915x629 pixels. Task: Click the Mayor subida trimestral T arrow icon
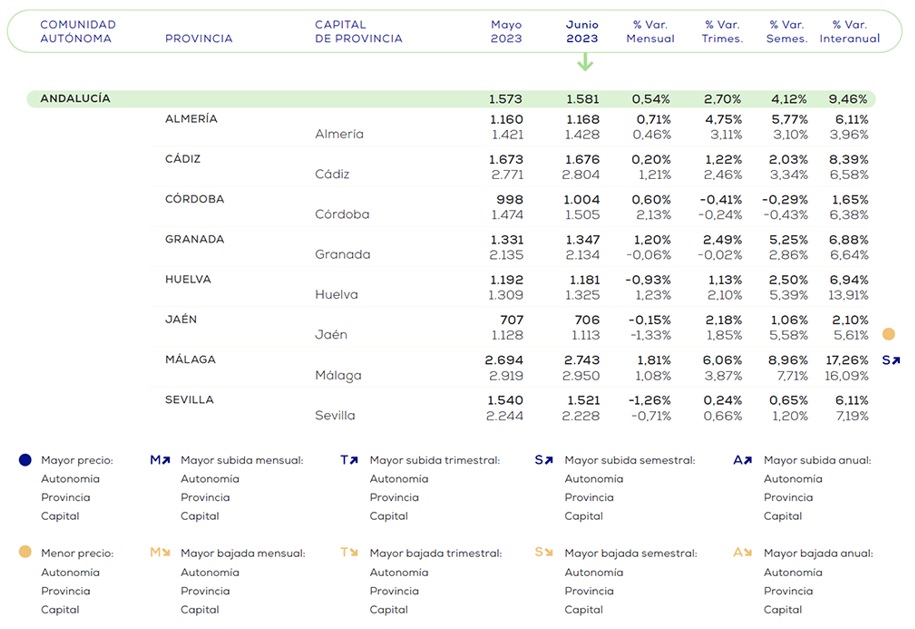[x=349, y=460]
